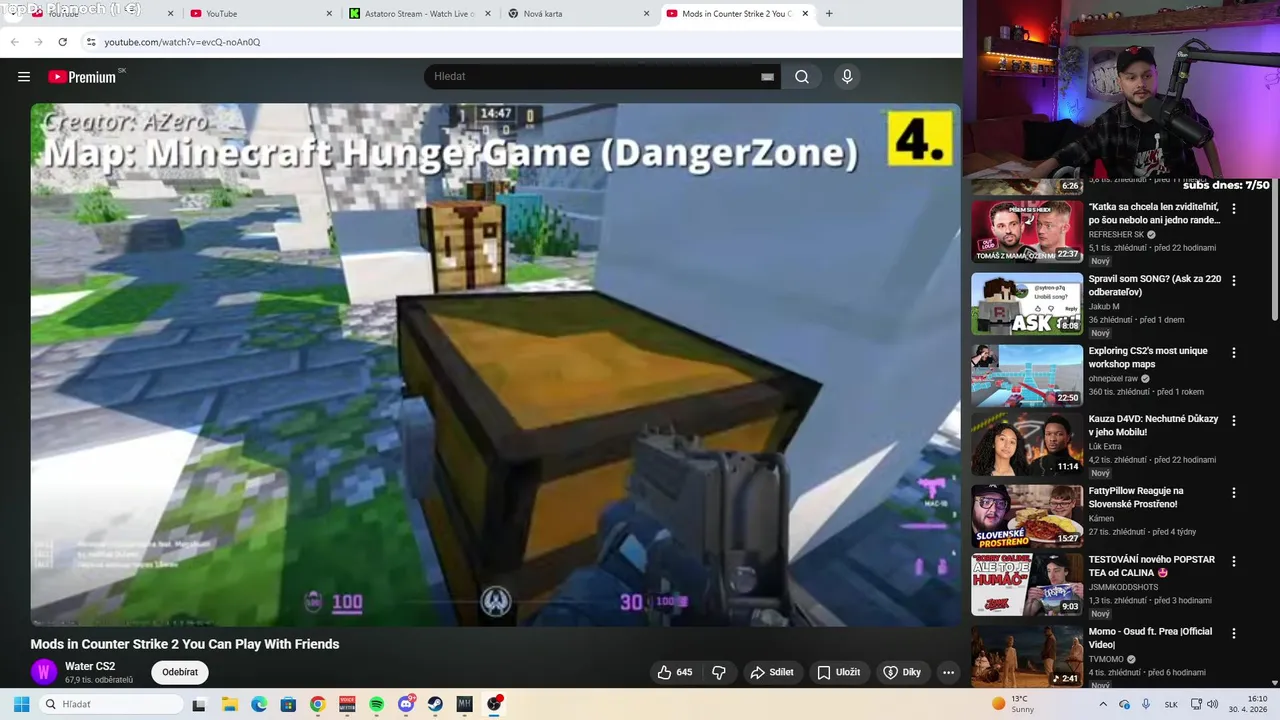The width and height of the screenshot is (1280, 720).
Task: Open the YouTube hamburger guide menu
Action: point(24,77)
